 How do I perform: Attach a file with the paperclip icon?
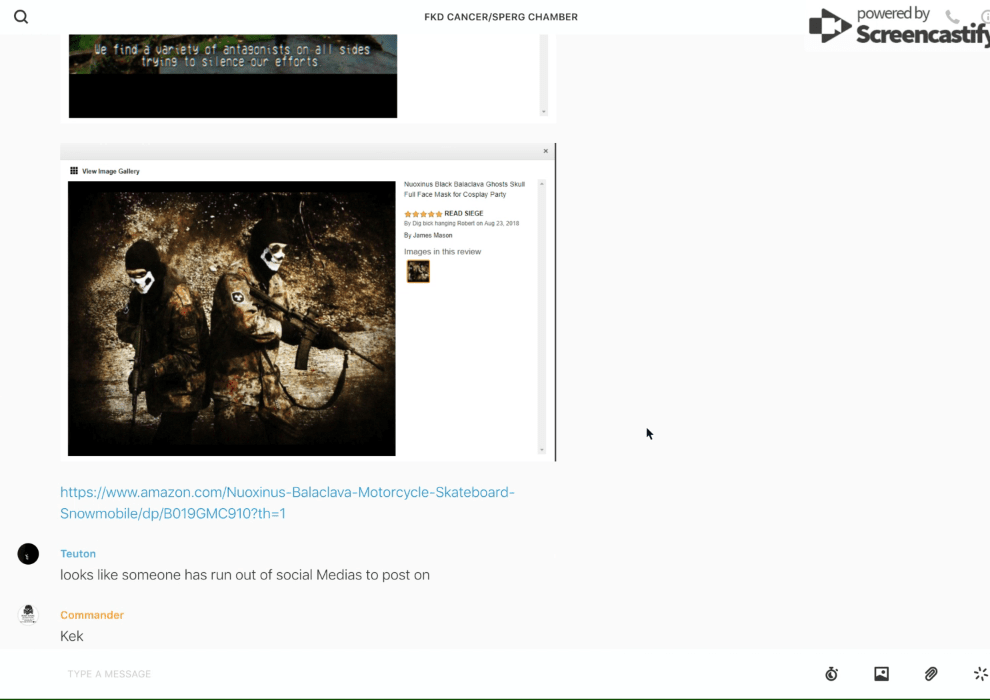click(931, 674)
